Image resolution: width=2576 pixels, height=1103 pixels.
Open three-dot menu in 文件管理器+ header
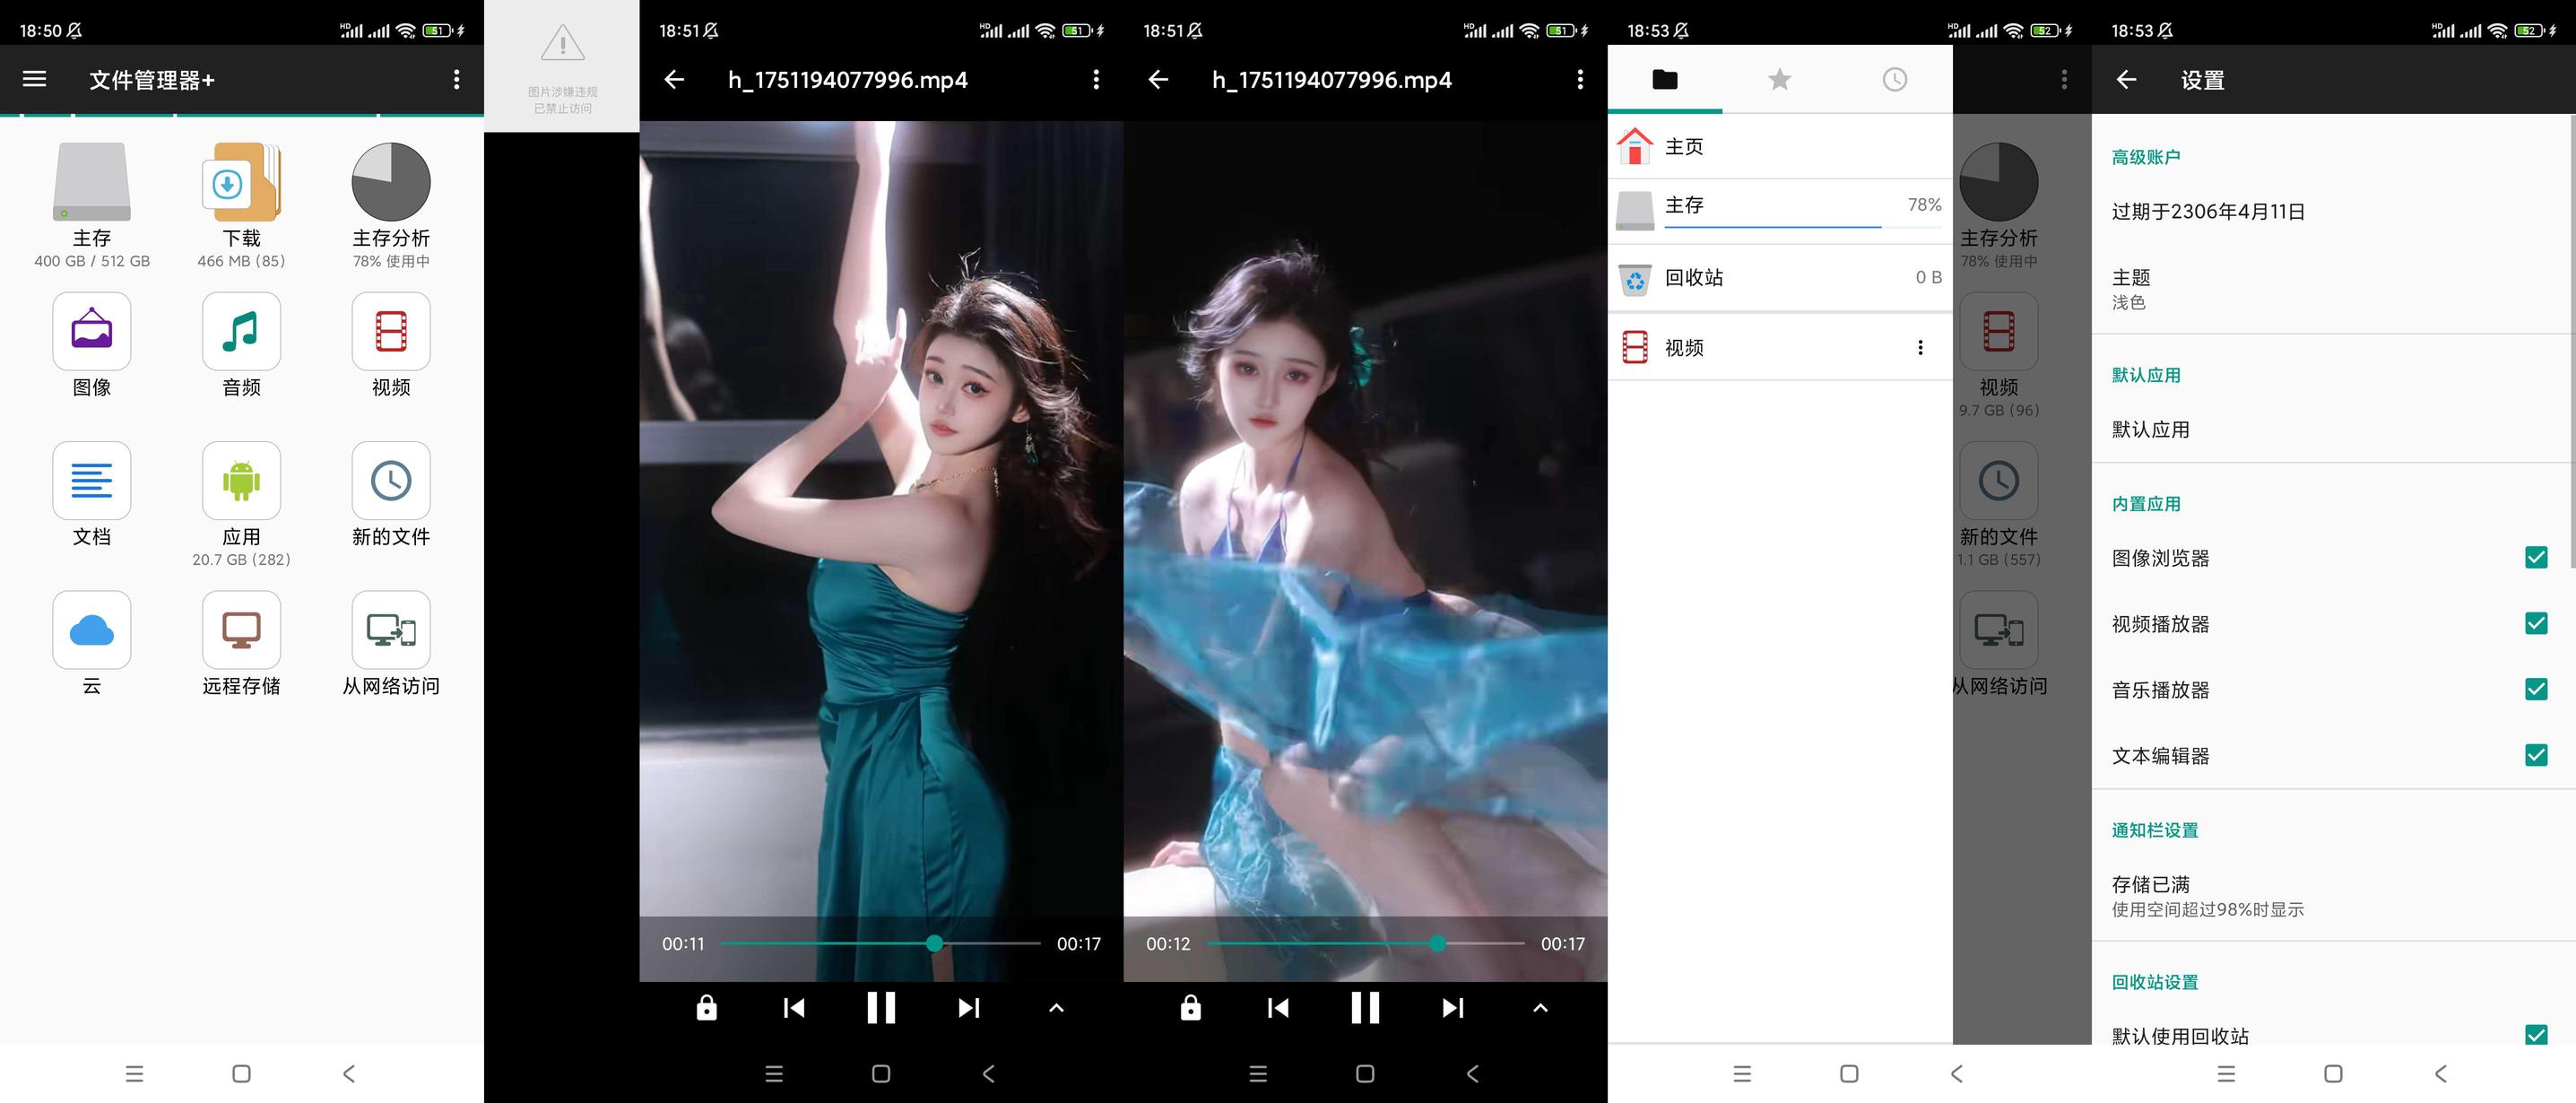tap(456, 79)
